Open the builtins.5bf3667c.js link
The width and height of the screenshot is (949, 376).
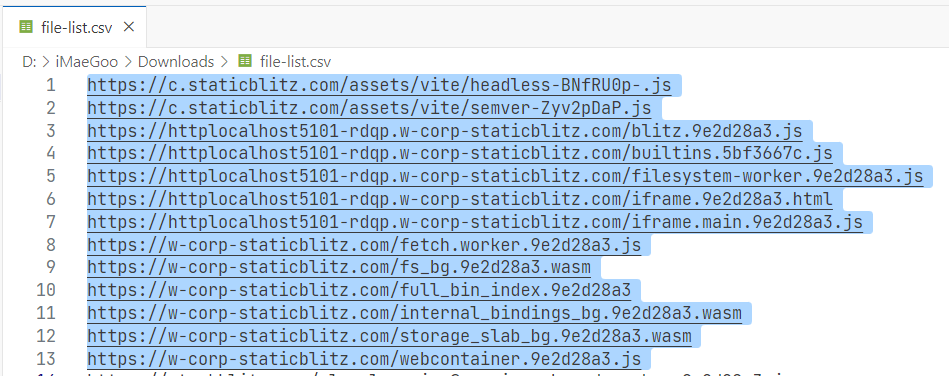pos(460,154)
